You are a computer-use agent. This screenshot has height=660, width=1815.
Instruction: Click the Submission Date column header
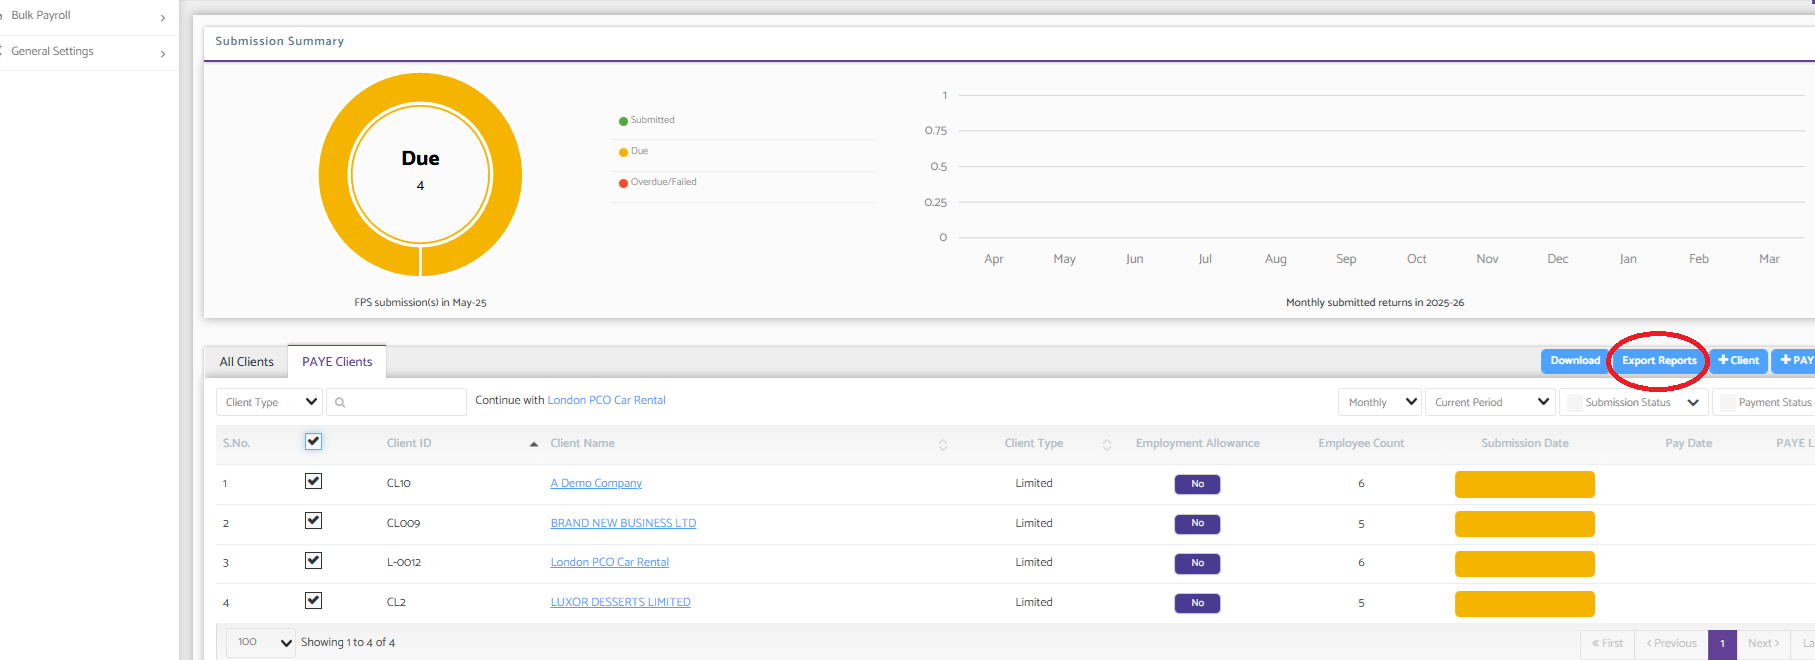1525,443
